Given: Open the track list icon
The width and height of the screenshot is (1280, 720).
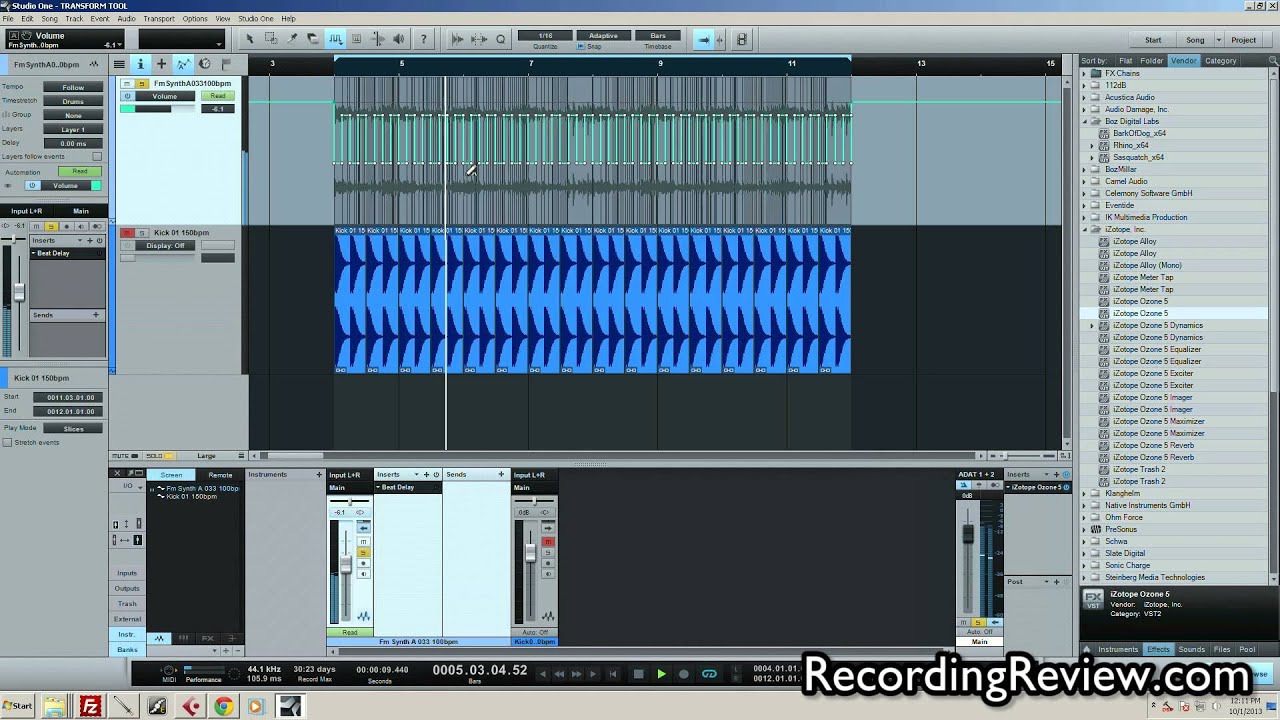Looking at the screenshot, I should (x=119, y=64).
